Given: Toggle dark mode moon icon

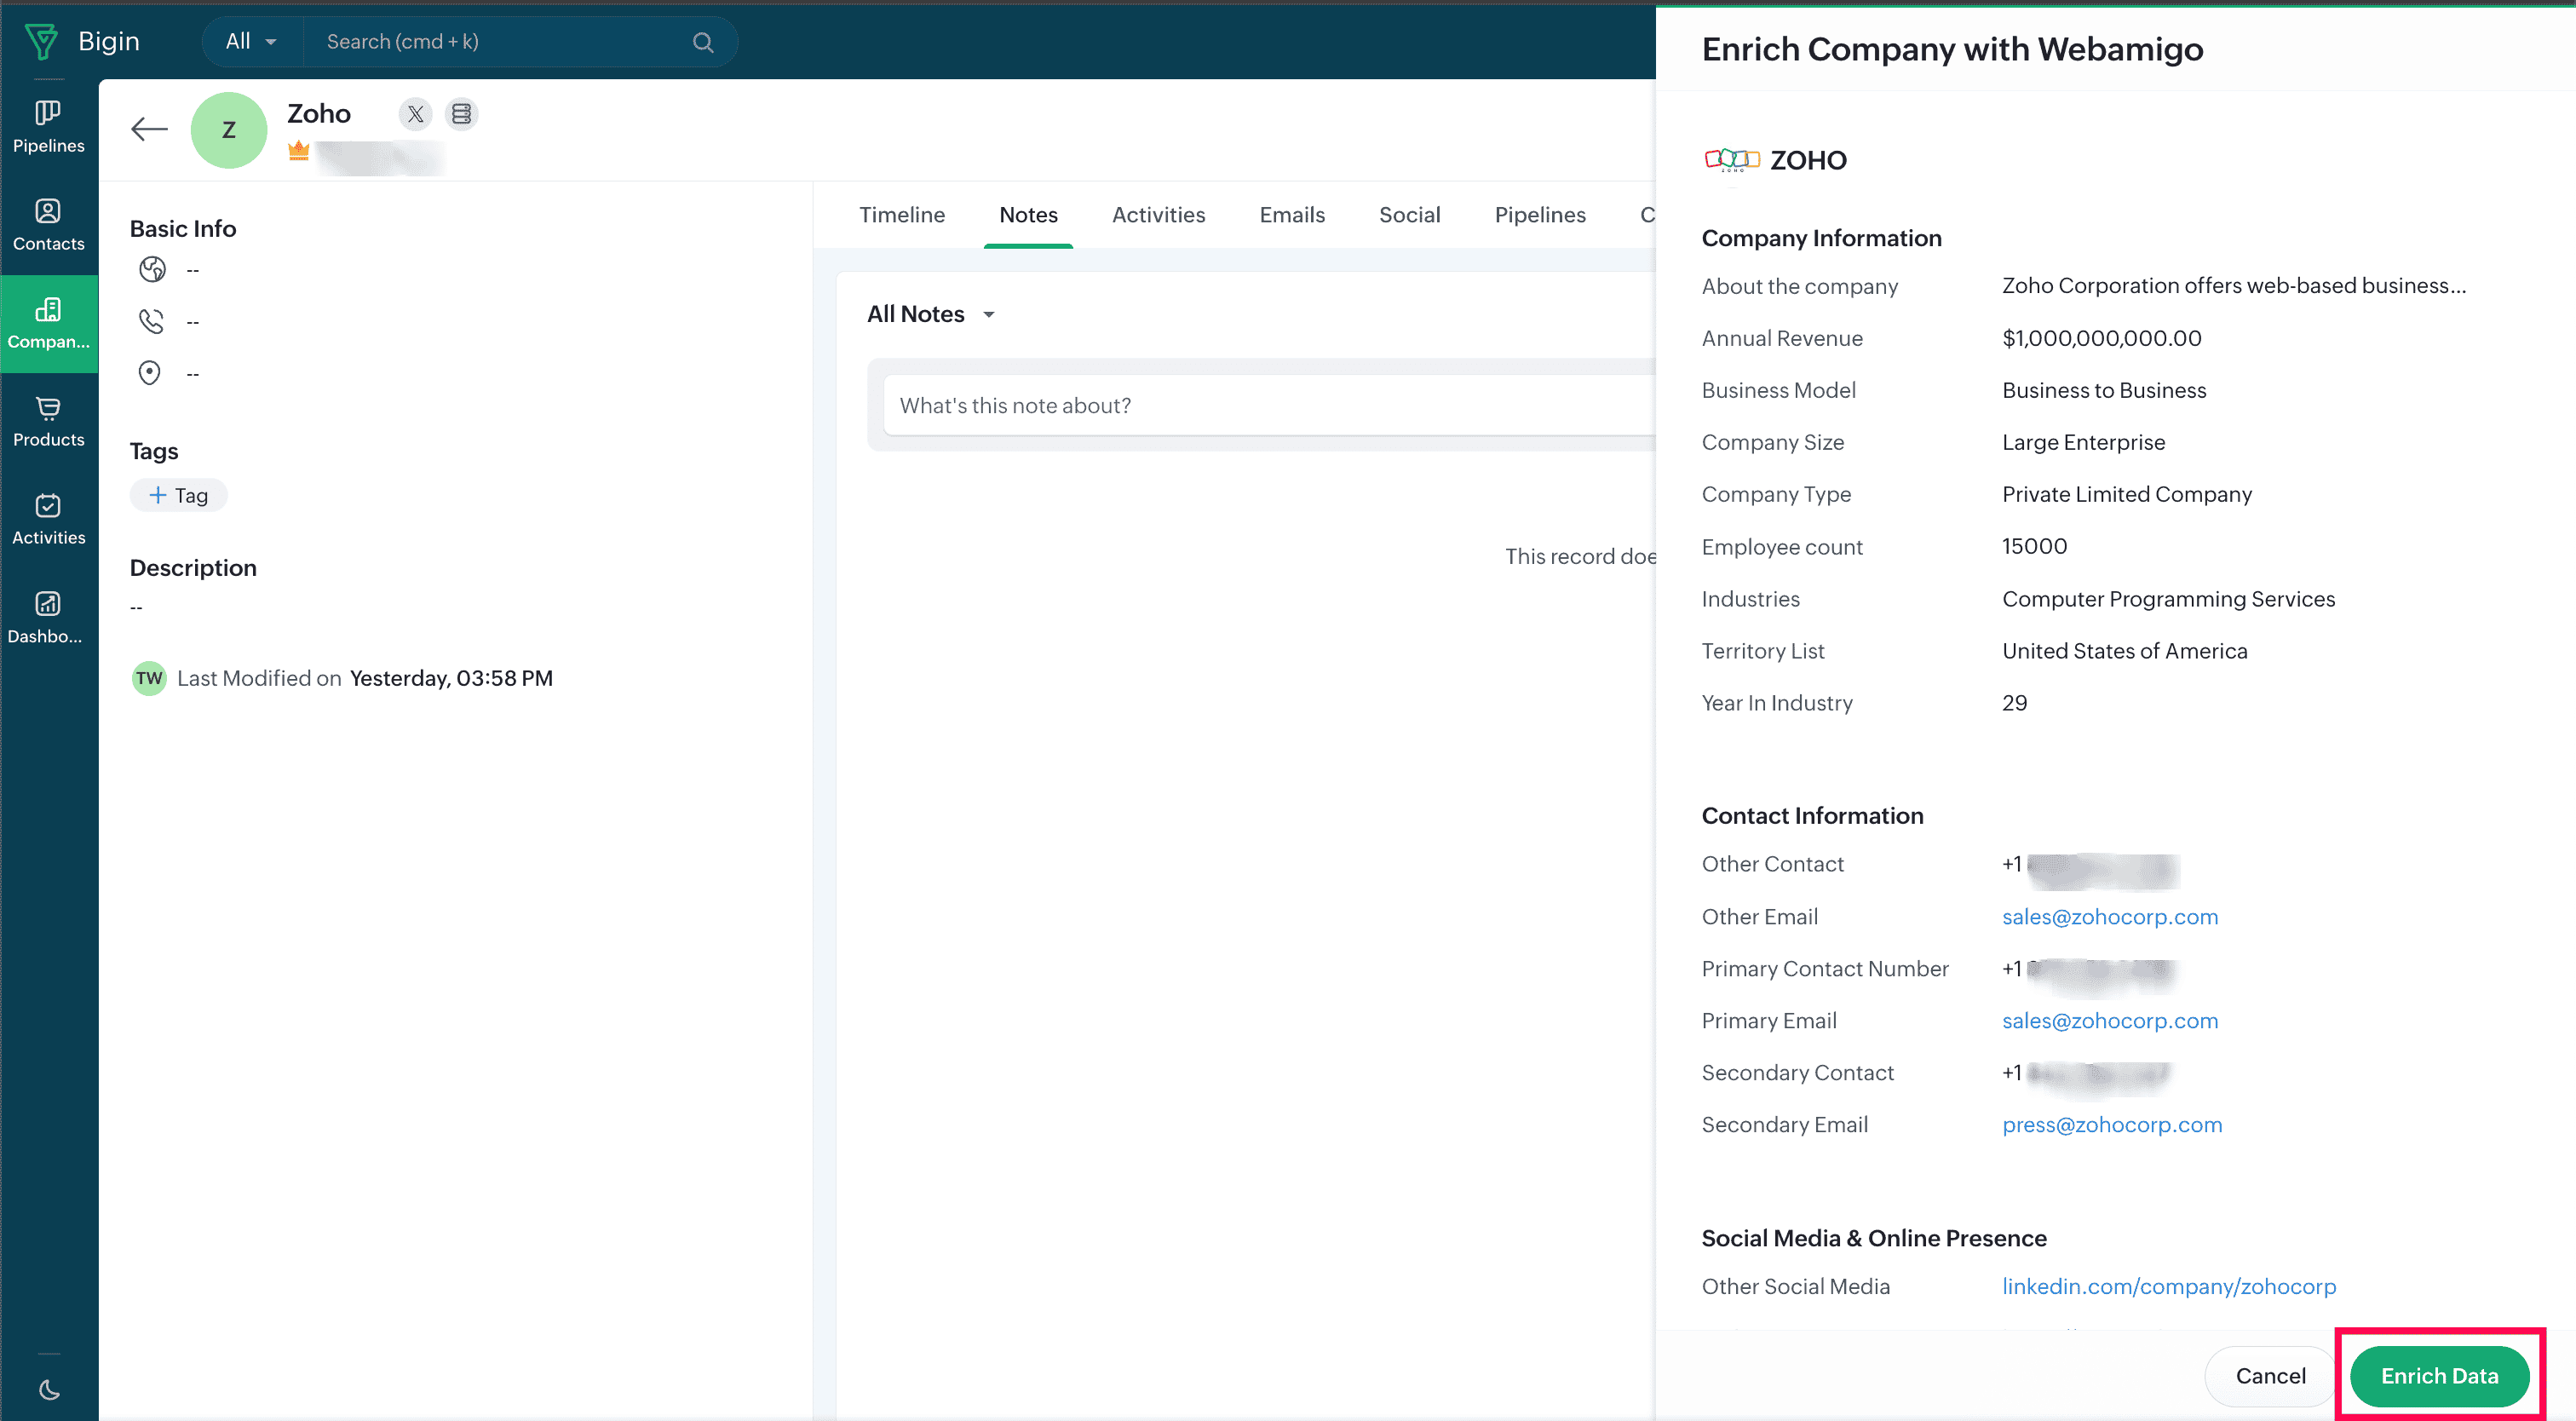Looking at the screenshot, I should click(49, 1390).
